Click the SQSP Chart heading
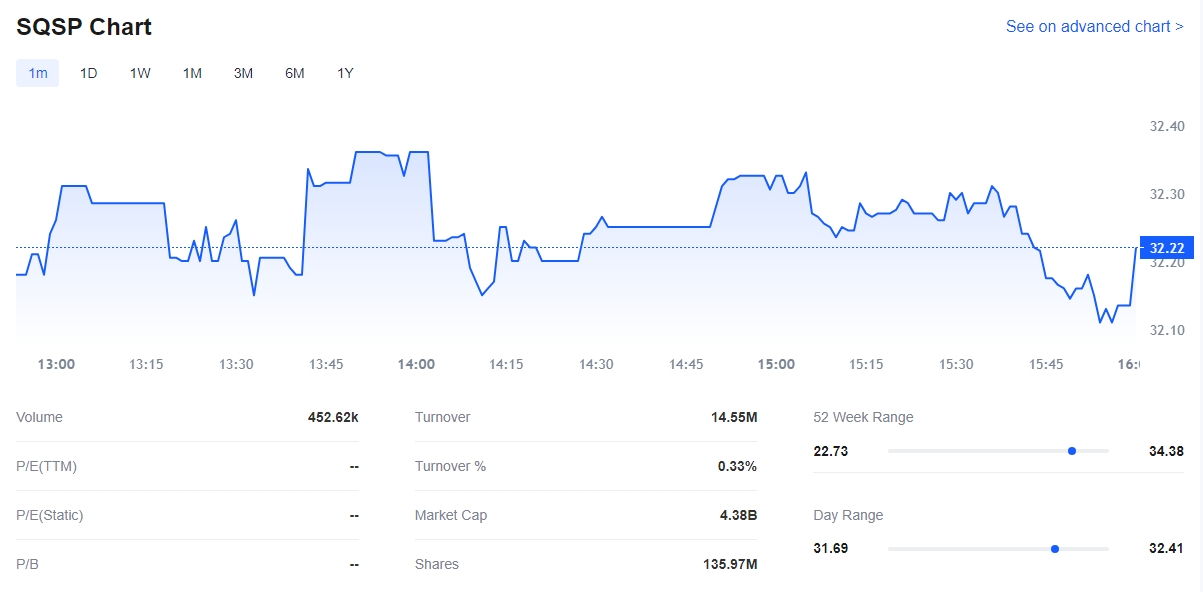The width and height of the screenshot is (1203, 592). tap(84, 27)
